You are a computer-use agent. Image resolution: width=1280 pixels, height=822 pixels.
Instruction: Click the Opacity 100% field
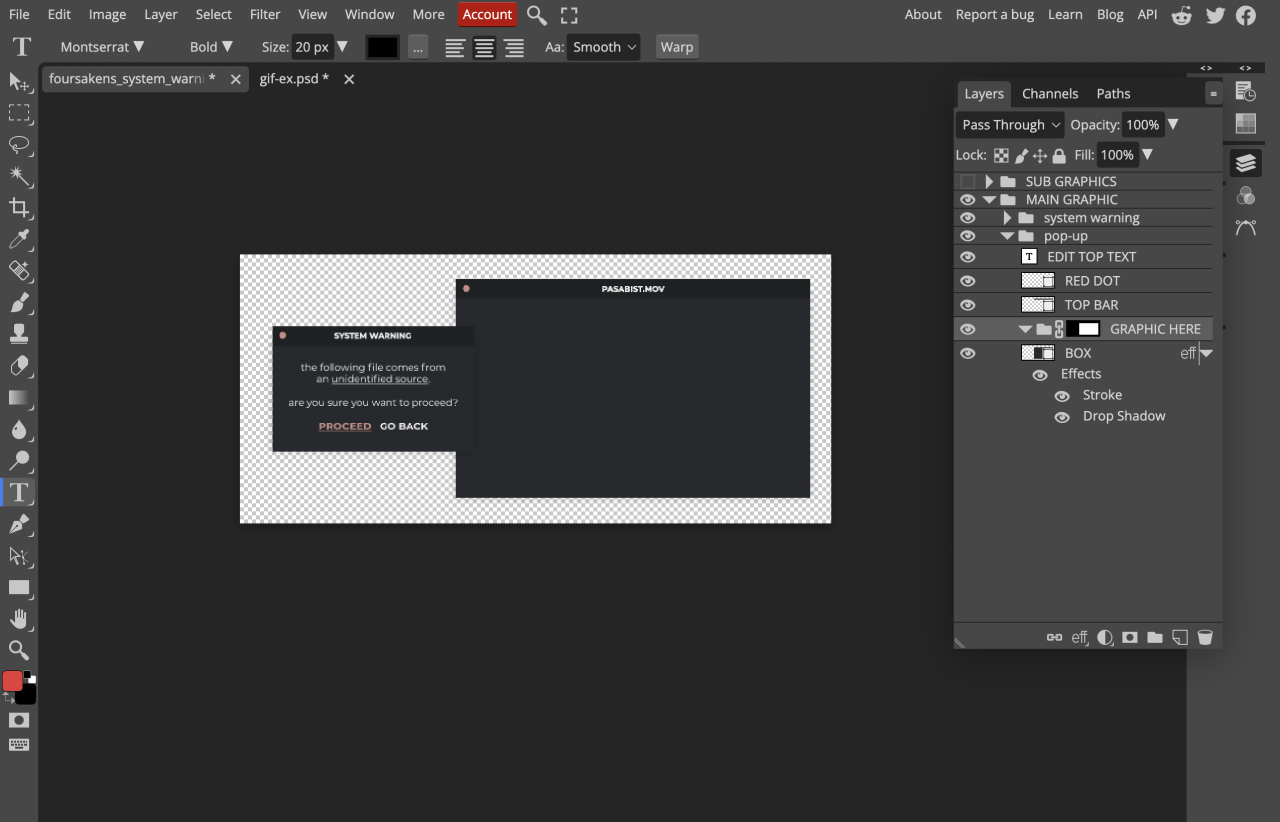(1143, 125)
